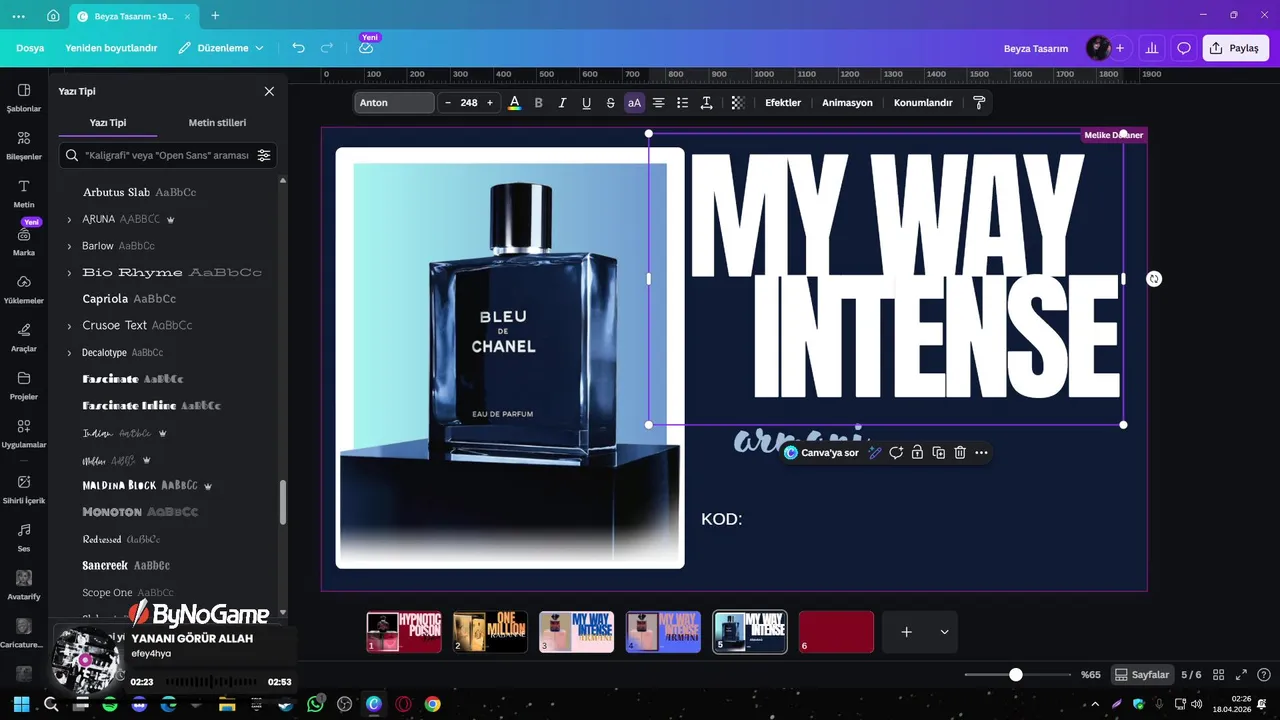
Task: Open the Düzenleme mode dropdown
Action: click(221, 48)
